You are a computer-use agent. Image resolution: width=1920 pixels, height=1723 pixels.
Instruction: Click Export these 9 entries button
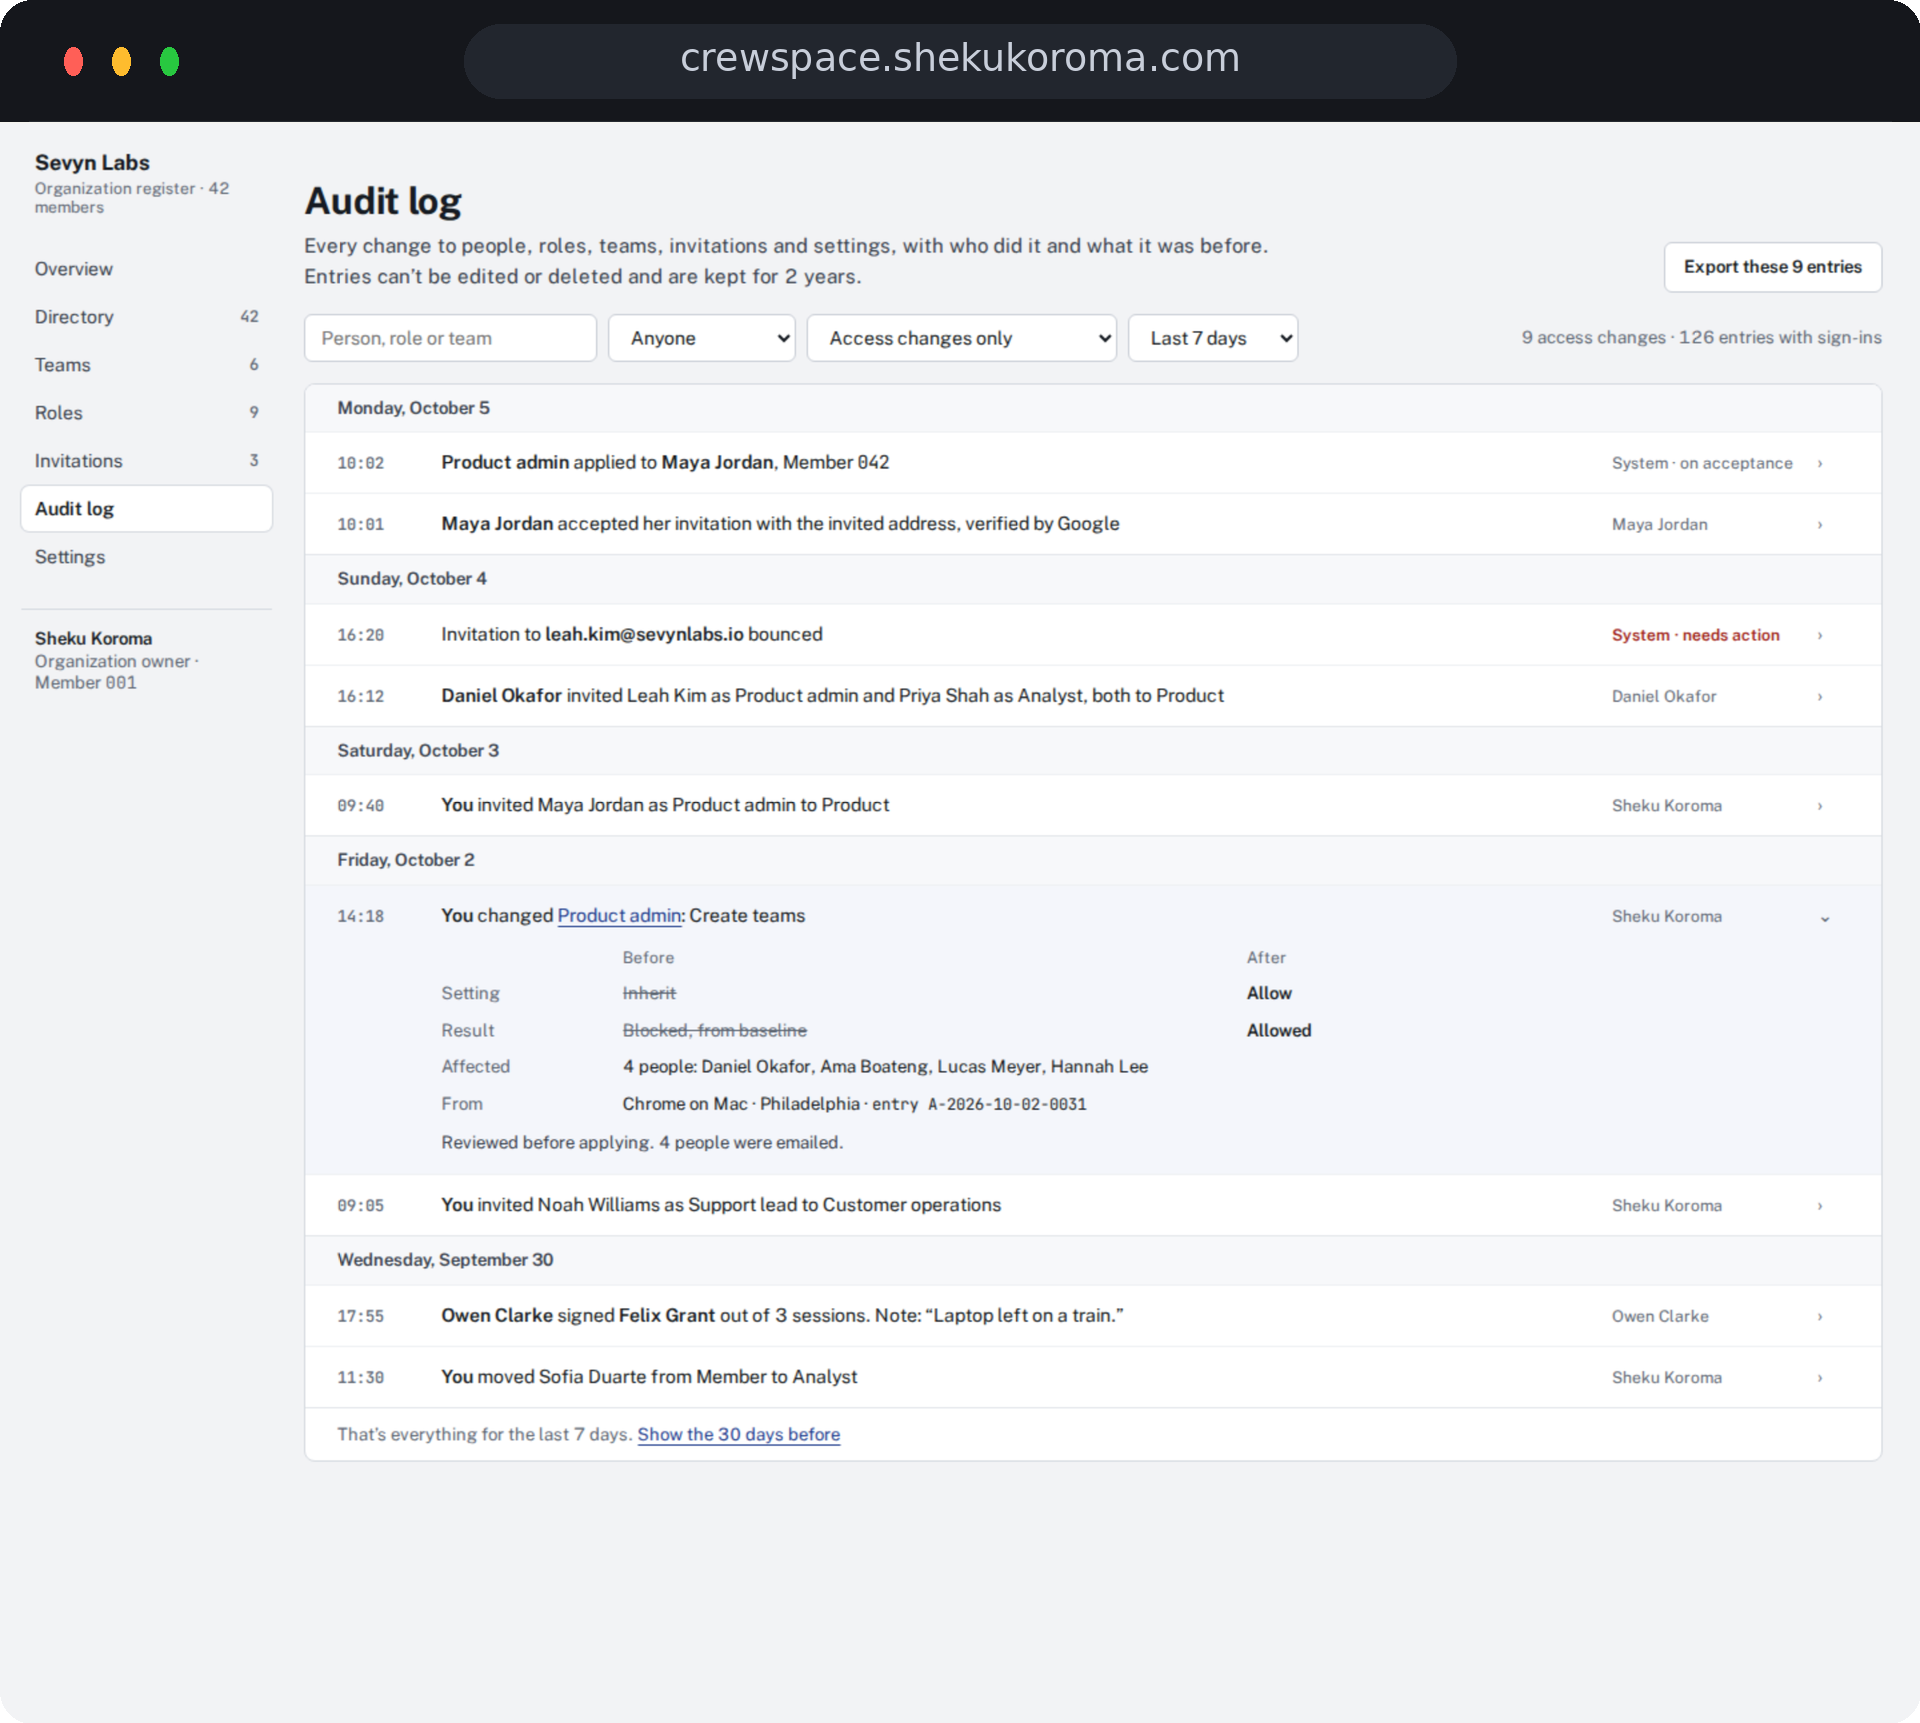click(1772, 267)
